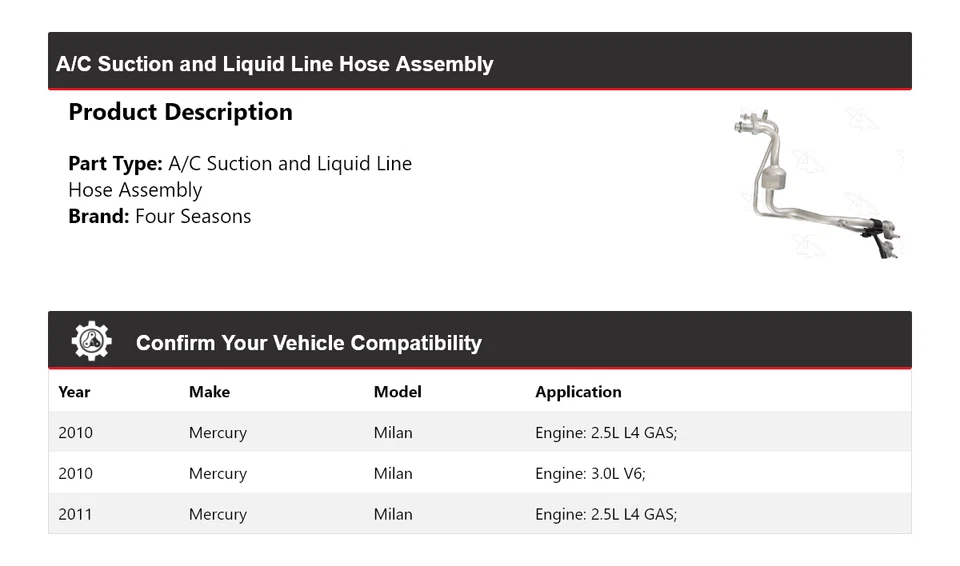The height and width of the screenshot is (566, 960).
Task: Click the Year column header
Action: tap(74, 392)
